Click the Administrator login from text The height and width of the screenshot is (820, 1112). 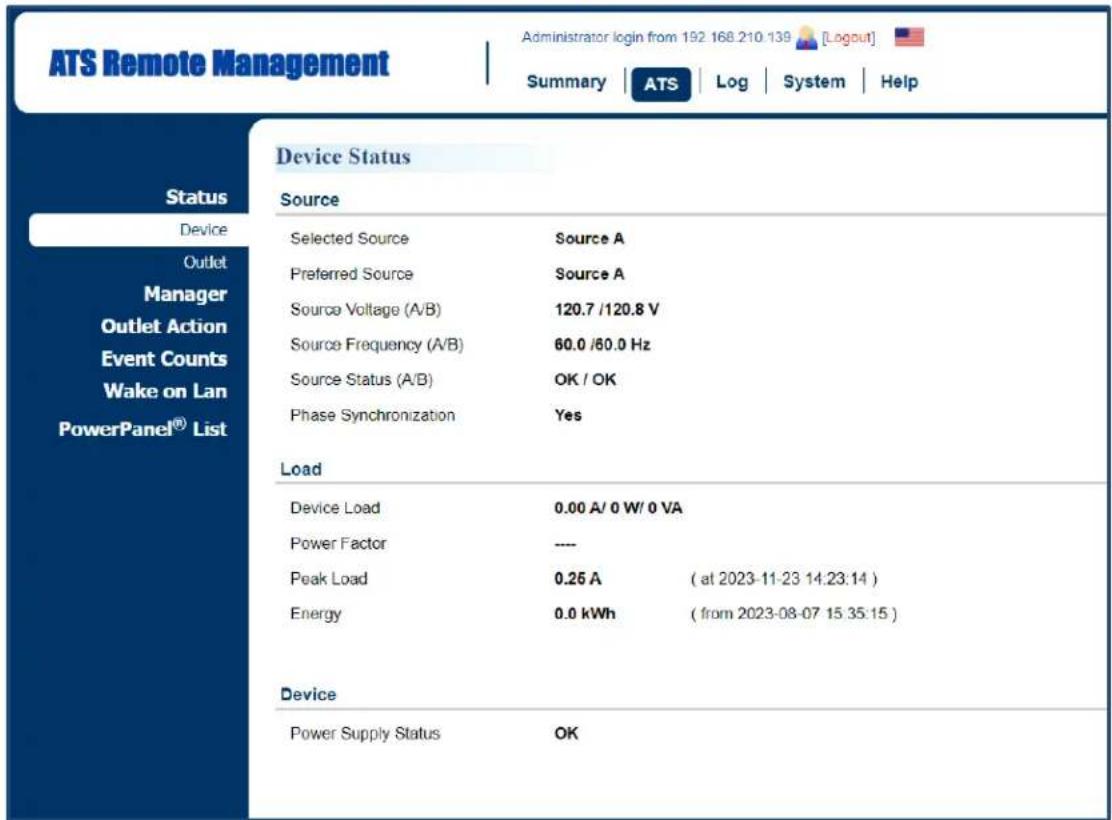pos(656,37)
